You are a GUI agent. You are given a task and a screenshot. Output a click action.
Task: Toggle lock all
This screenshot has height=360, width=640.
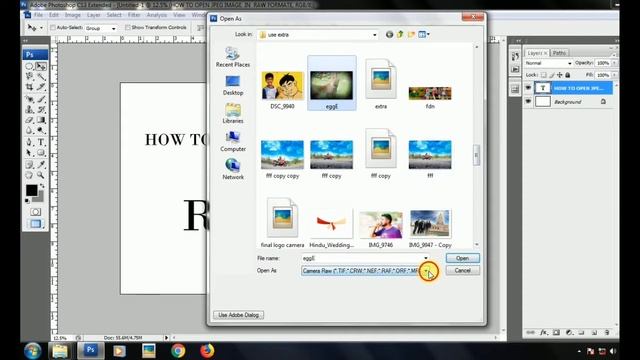pyautogui.click(x=567, y=75)
